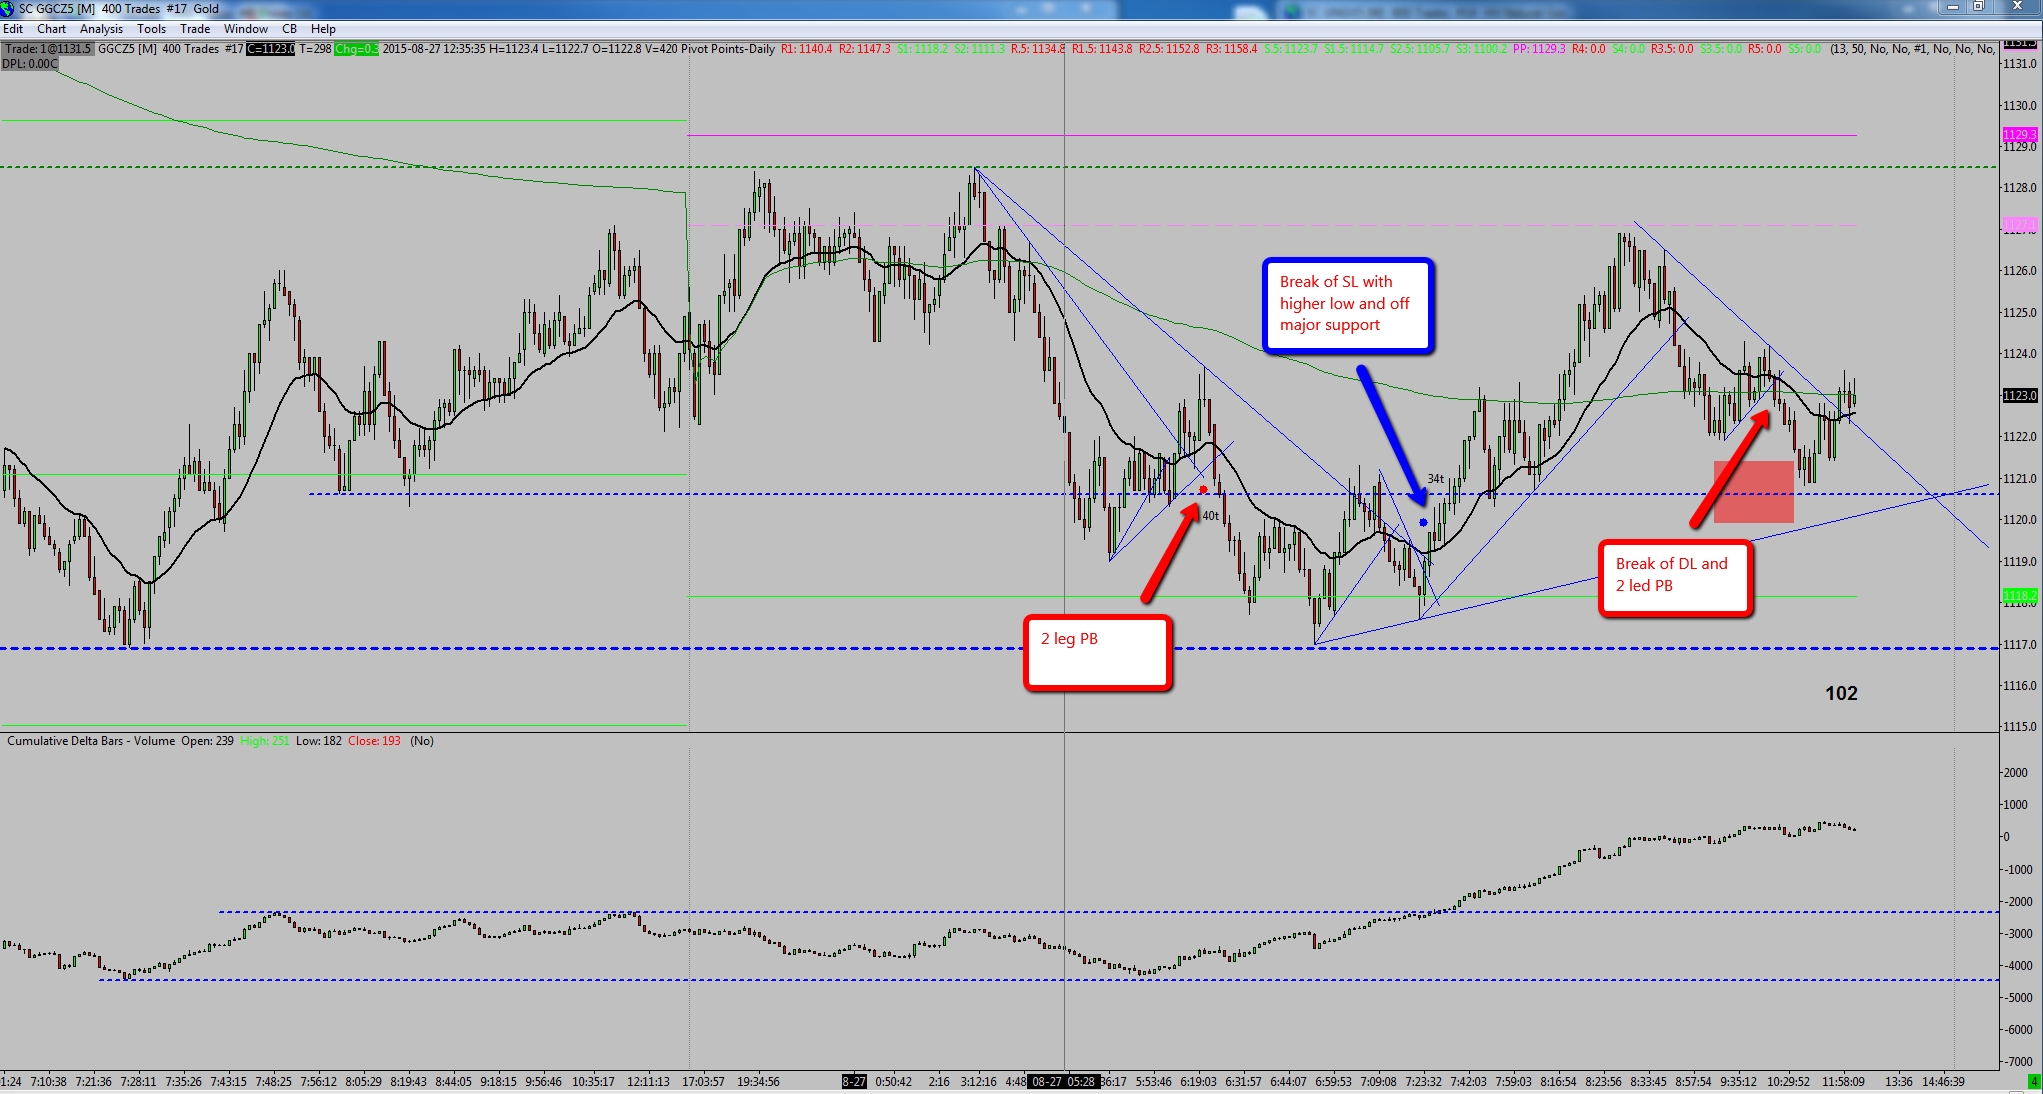Open the Analysis menu

pos(101,29)
